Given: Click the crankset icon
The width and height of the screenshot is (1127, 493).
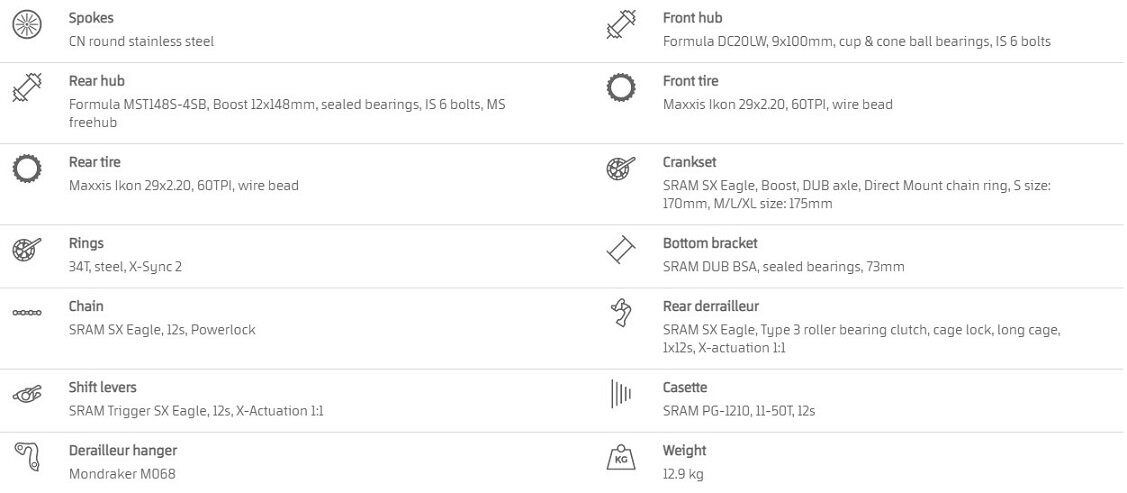Looking at the screenshot, I should click(x=621, y=169).
